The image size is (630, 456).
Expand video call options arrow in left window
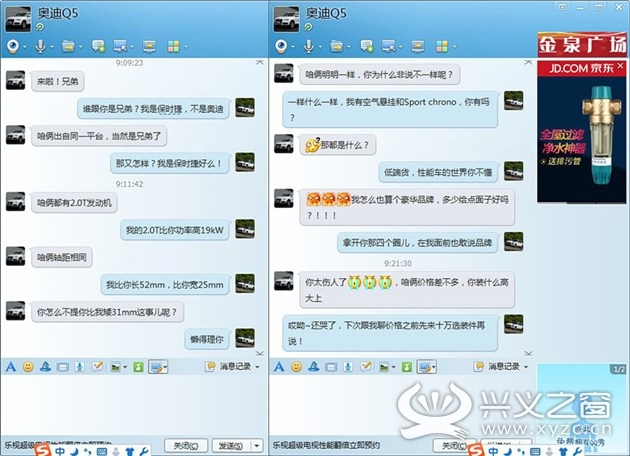(25, 47)
